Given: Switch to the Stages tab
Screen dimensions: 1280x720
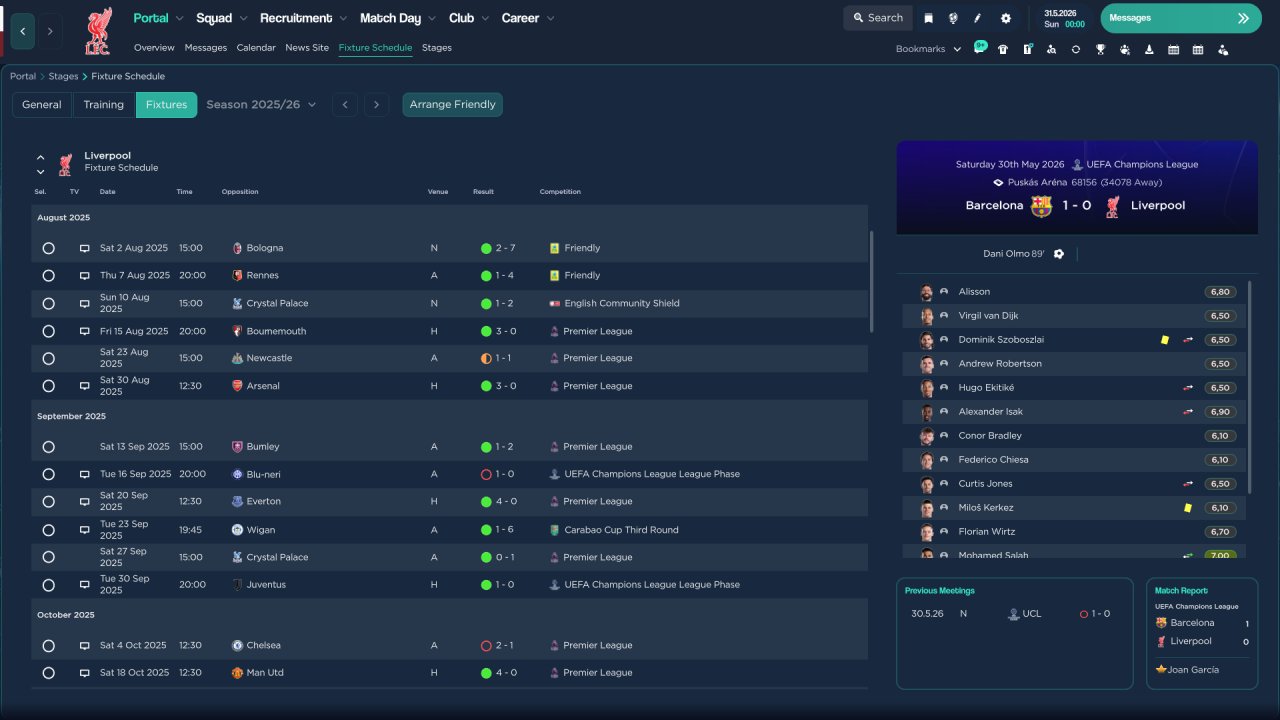Looking at the screenshot, I should pos(437,48).
